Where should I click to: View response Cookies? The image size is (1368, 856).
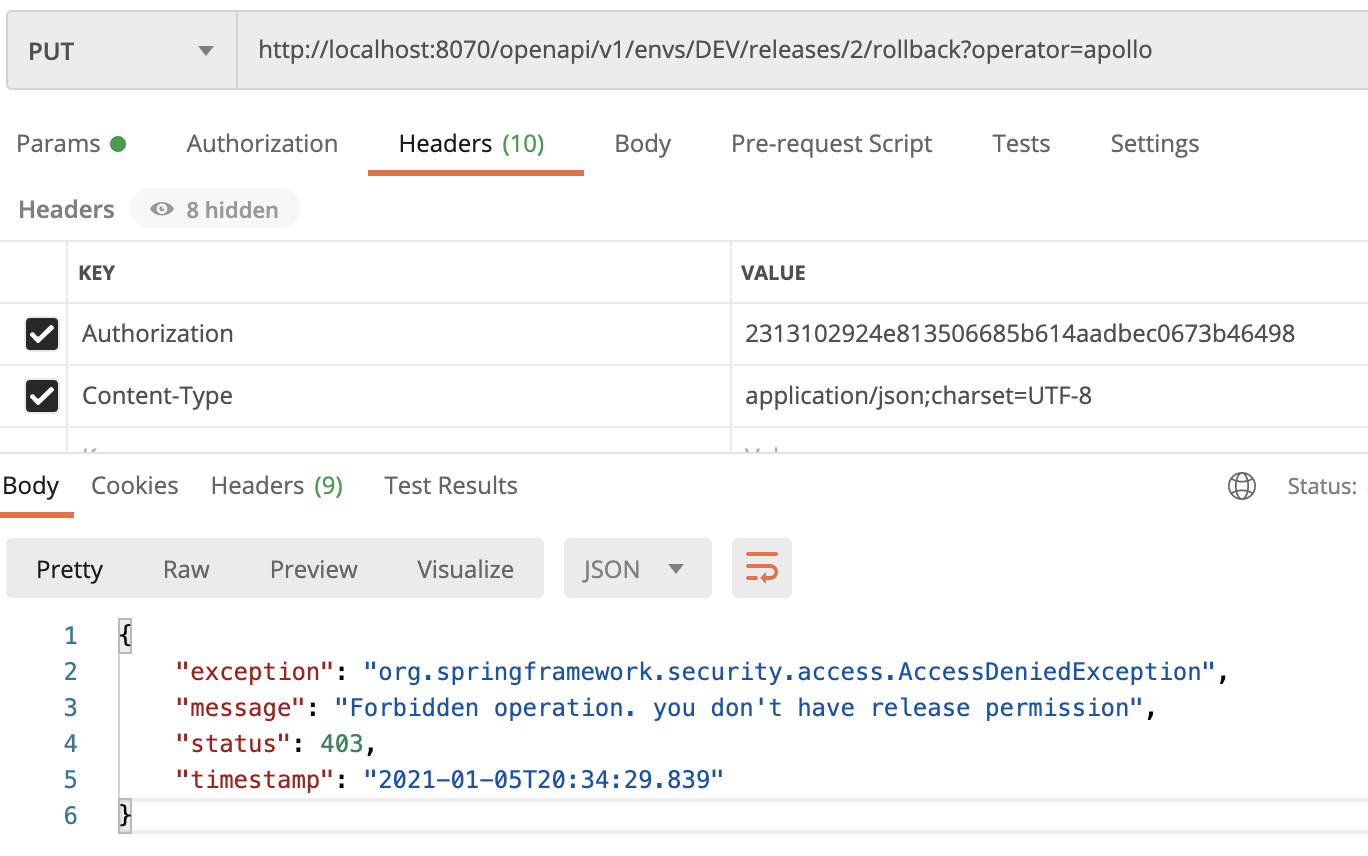[x=134, y=485]
